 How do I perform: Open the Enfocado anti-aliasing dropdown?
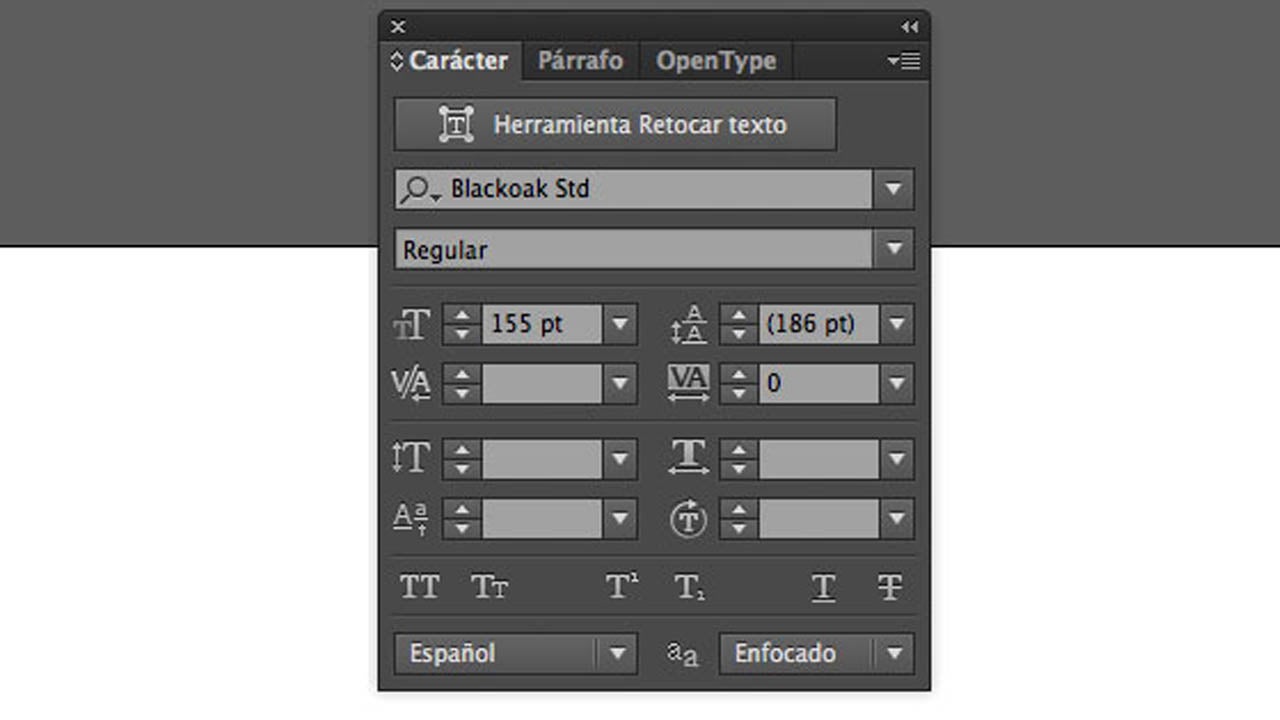(894, 654)
